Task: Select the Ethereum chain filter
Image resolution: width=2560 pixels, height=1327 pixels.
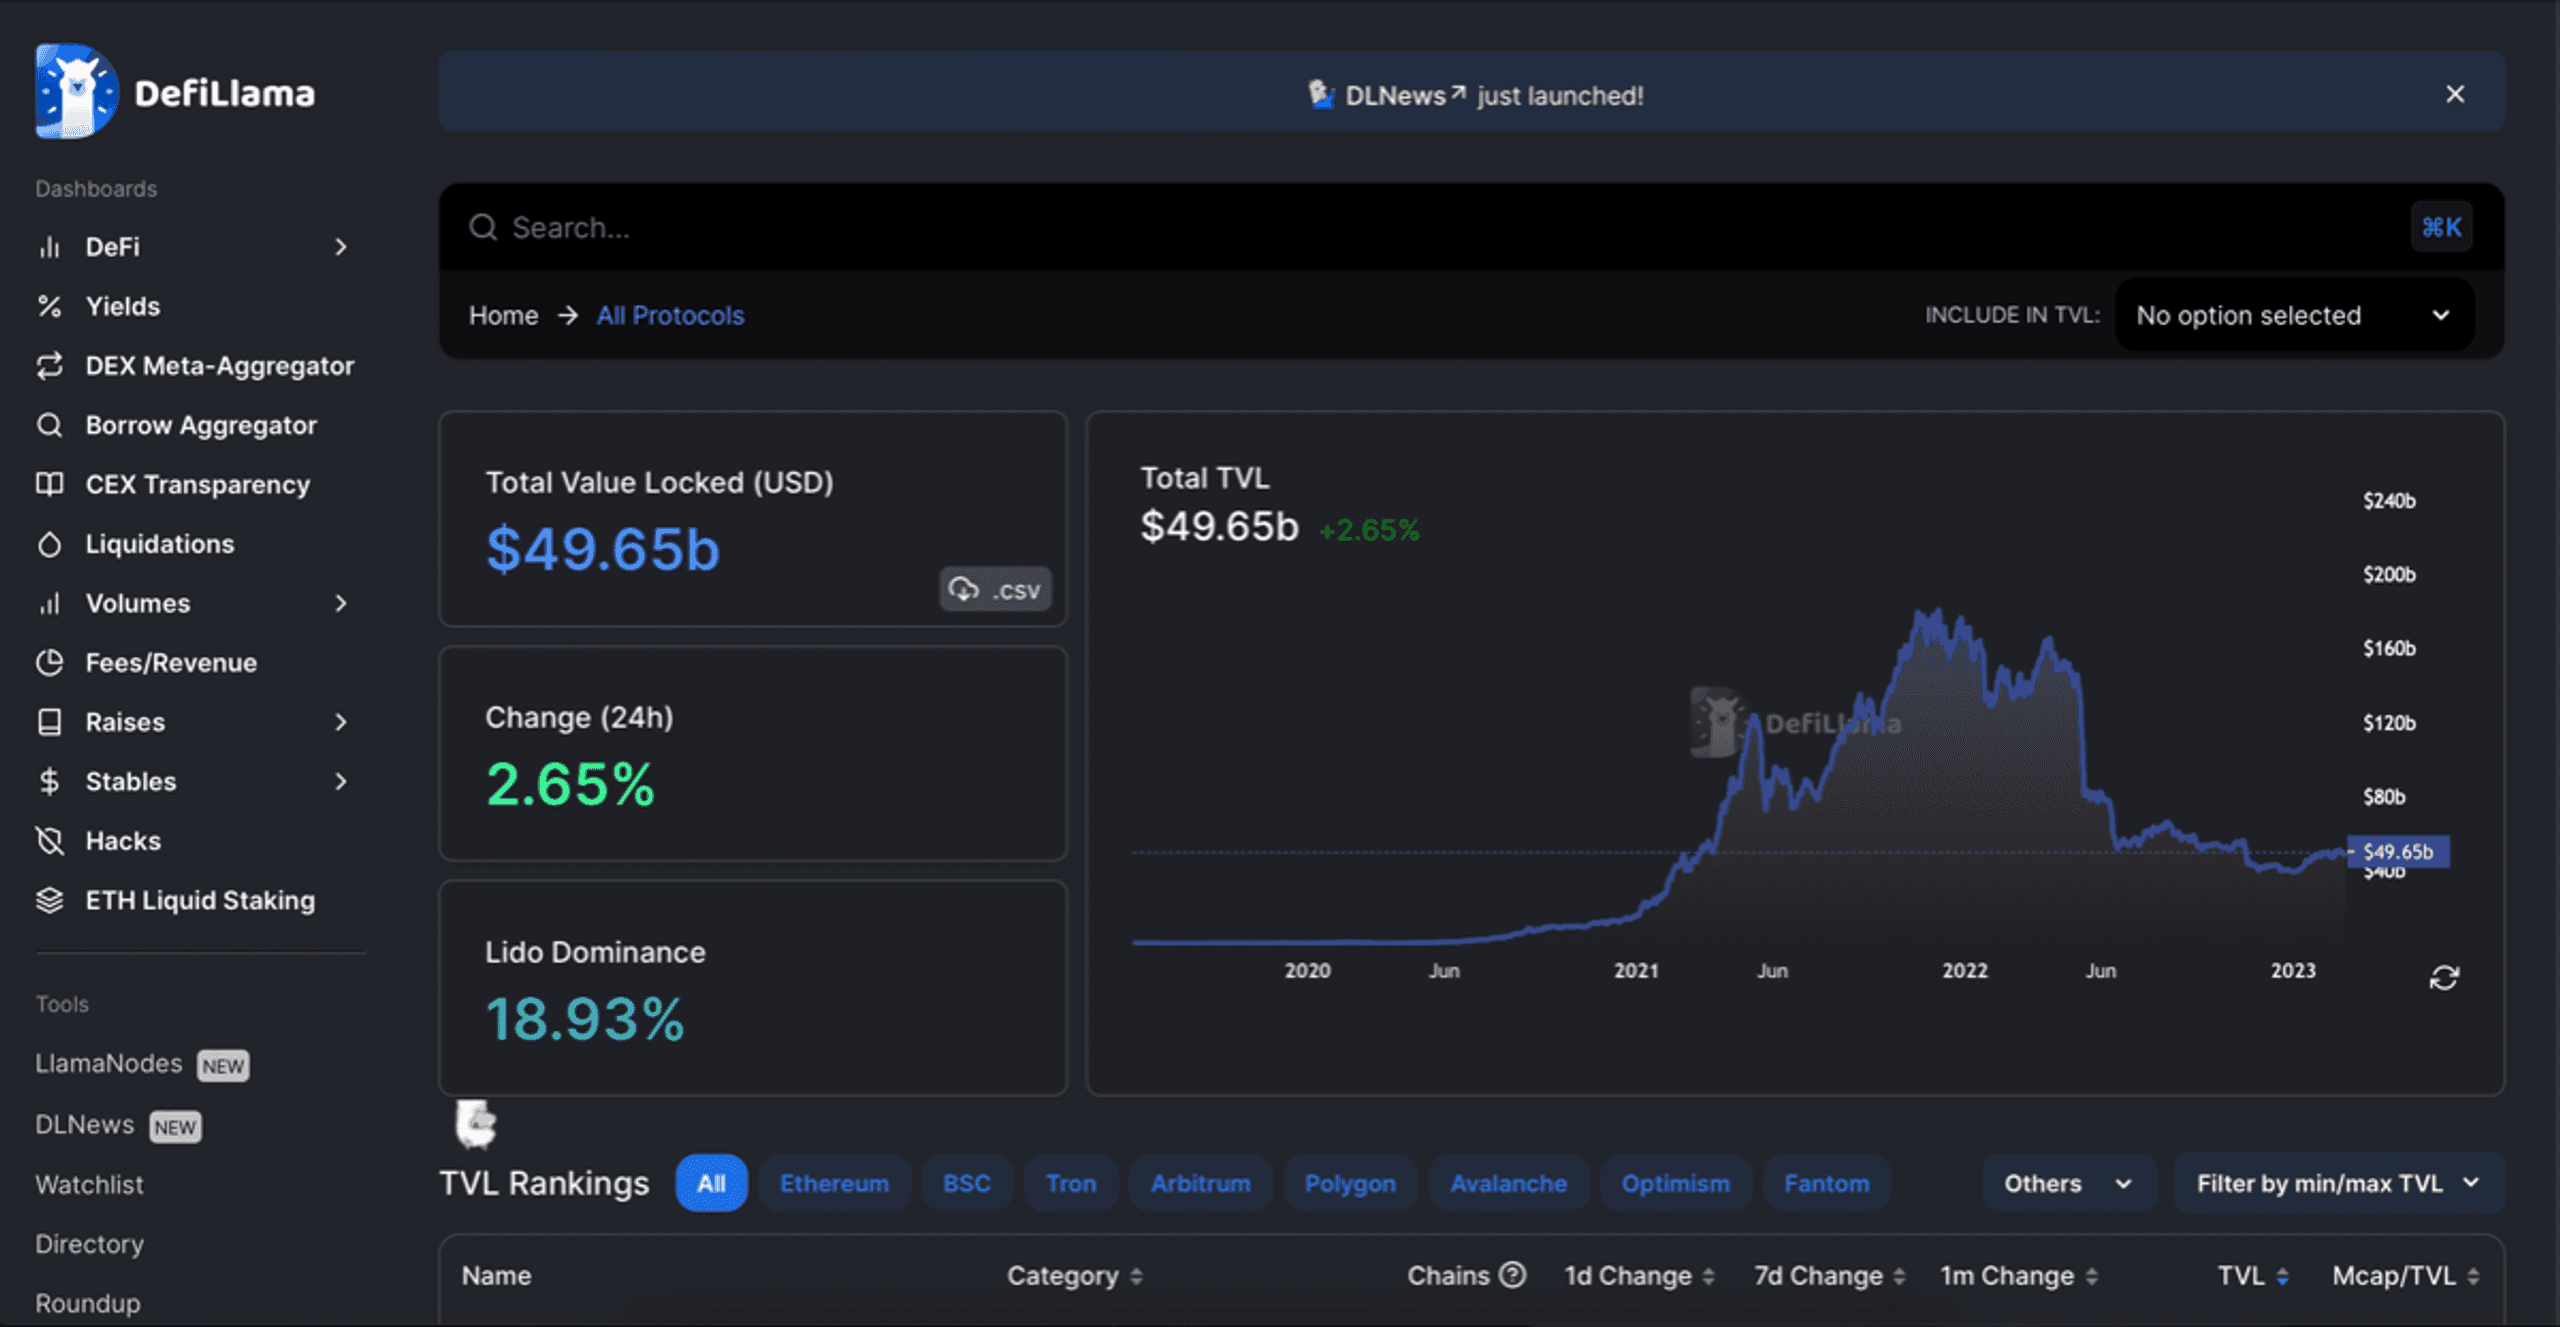Action: 834,1183
